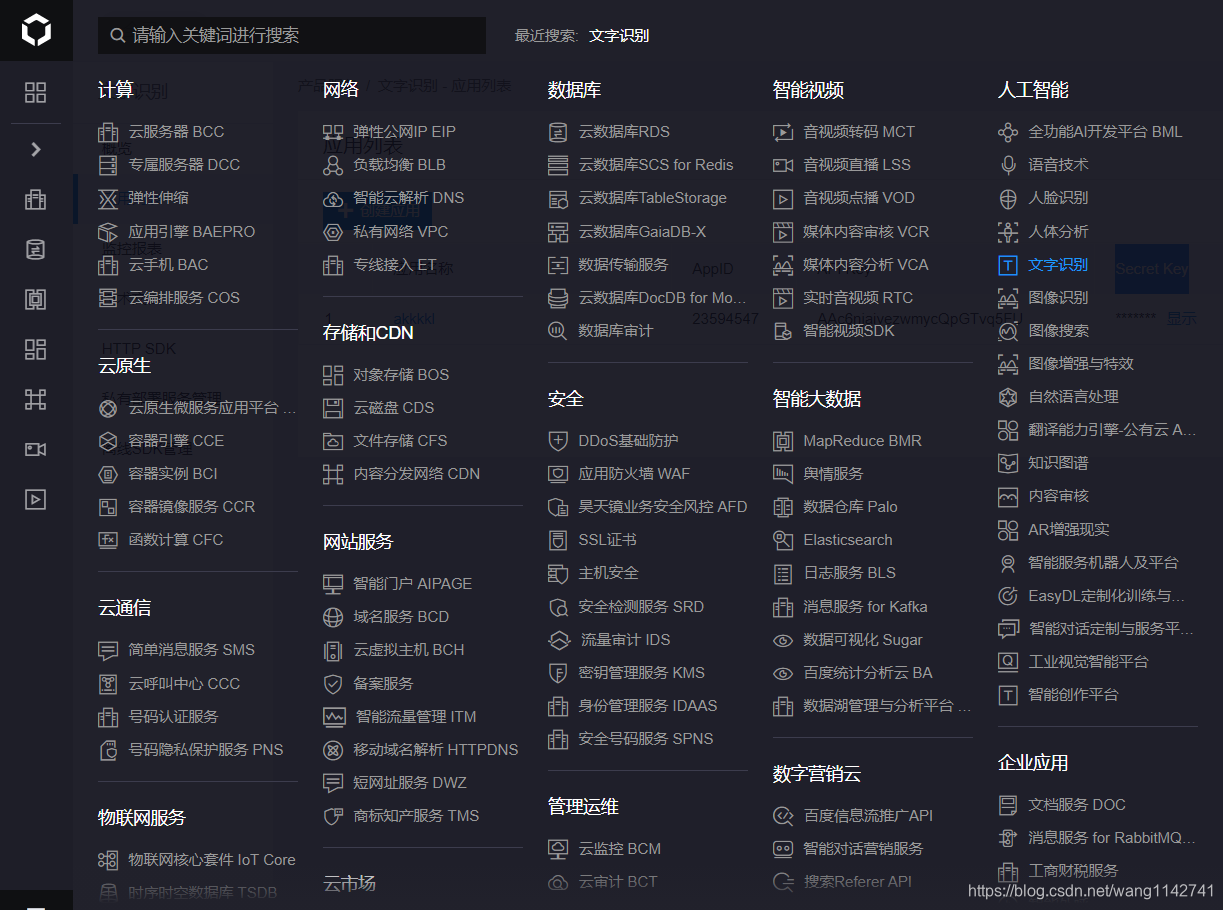Click the 音视频点播 VOD play icon
1223x910 pixels.
tap(784, 198)
